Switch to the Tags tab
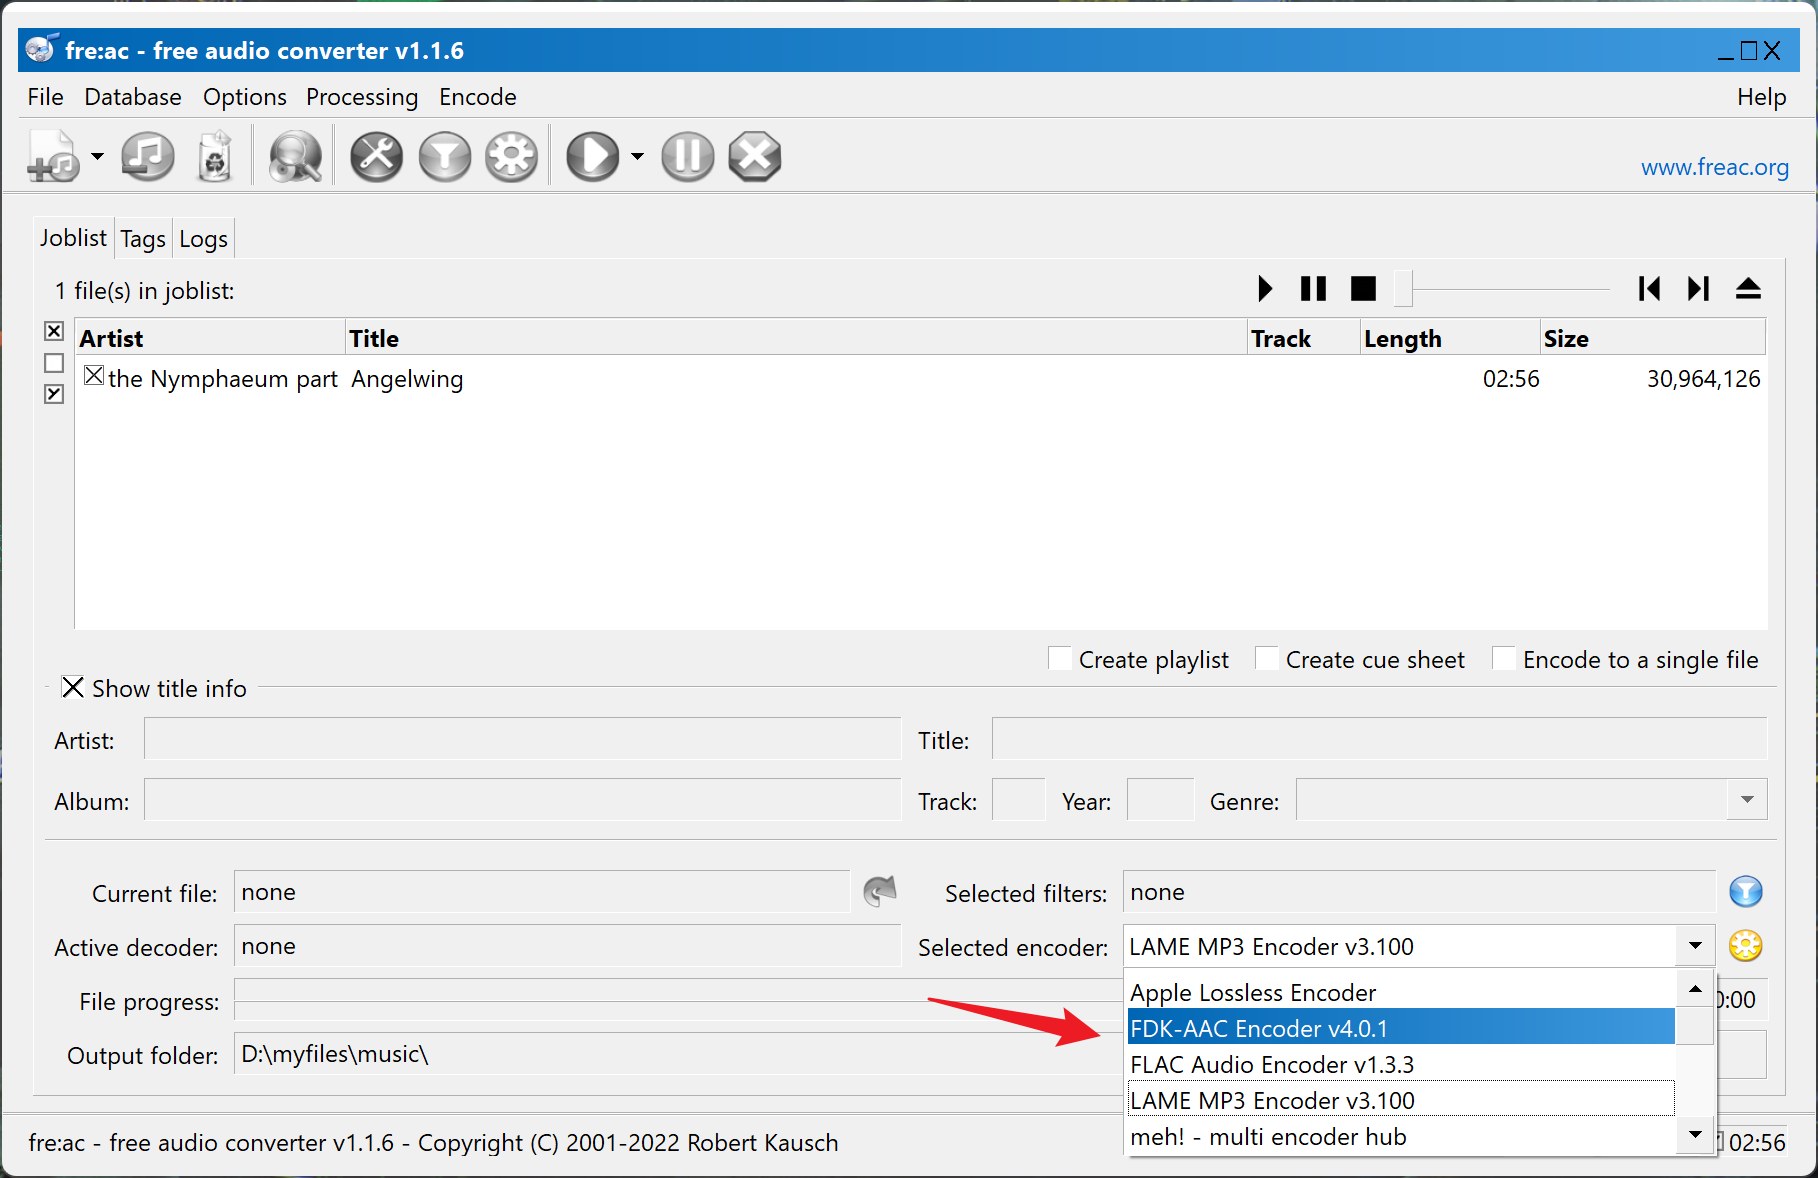The height and width of the screenshot is (1178, 1818). pos(143,239)
